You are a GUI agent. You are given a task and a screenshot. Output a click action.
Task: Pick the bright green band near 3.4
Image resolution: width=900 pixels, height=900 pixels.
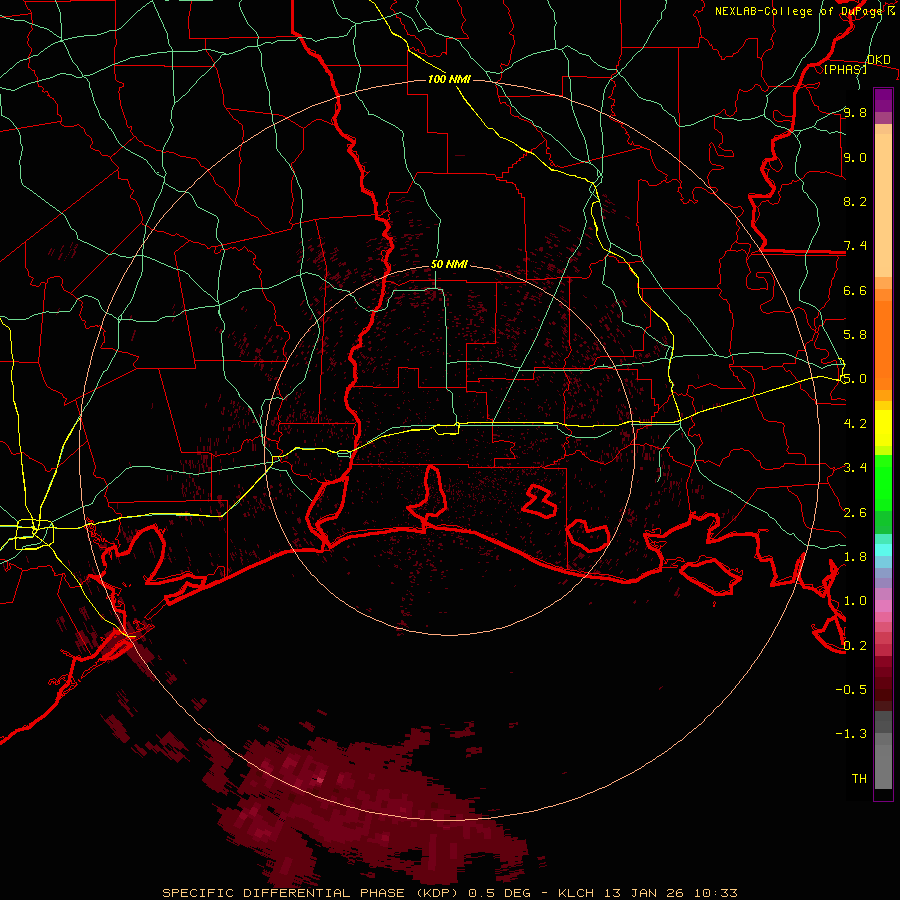pos(883,483)
